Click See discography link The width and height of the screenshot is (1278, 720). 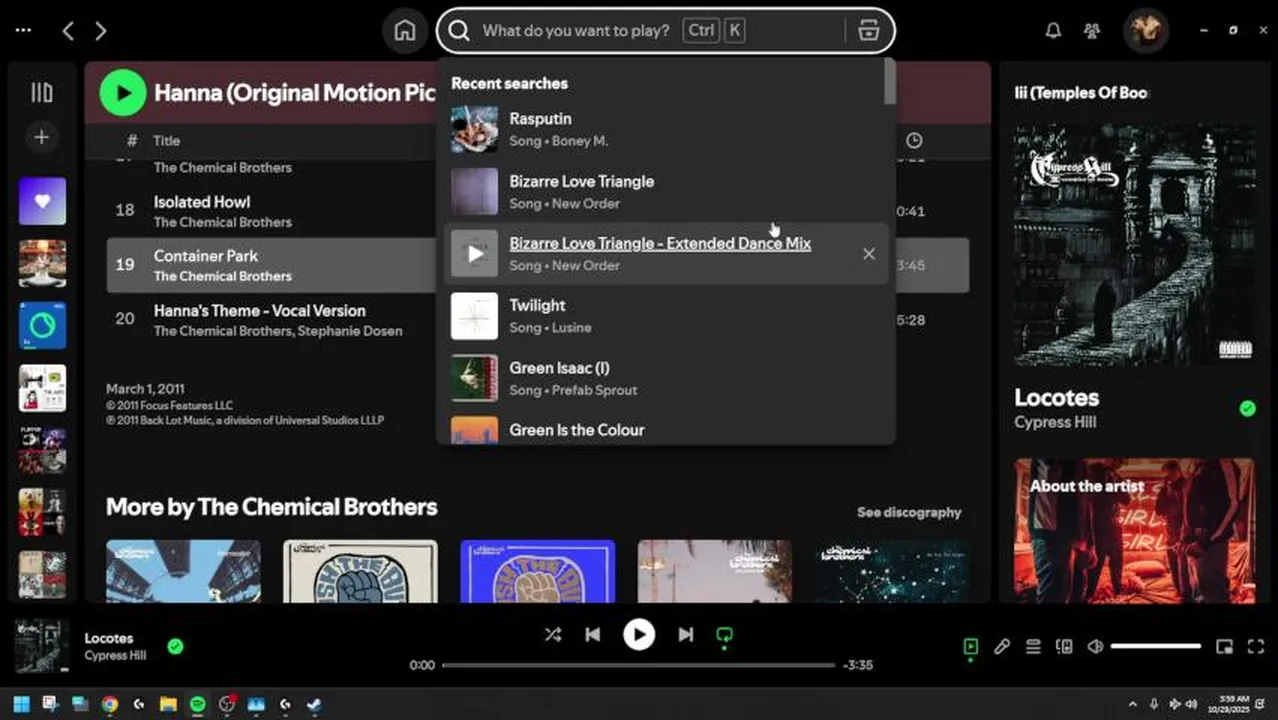[x=909, y=512]
